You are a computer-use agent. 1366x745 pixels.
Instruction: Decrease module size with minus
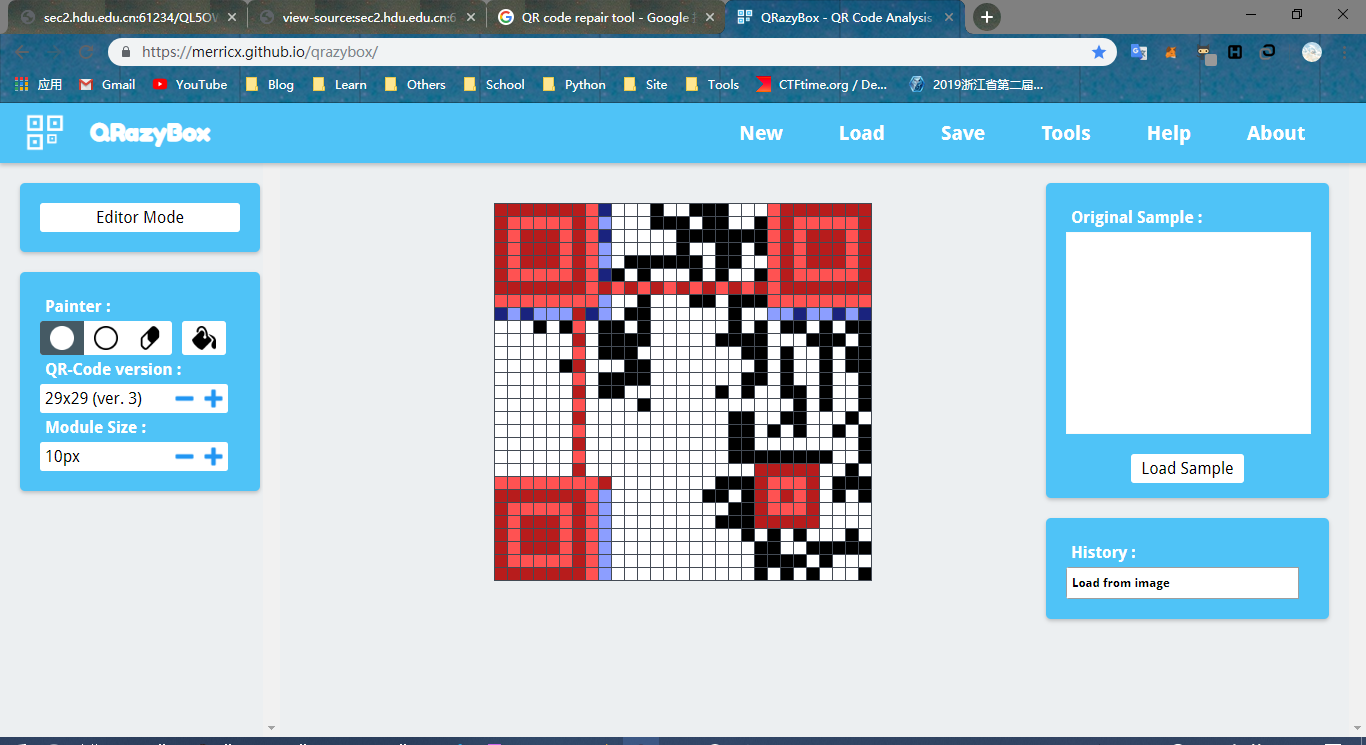184,456
